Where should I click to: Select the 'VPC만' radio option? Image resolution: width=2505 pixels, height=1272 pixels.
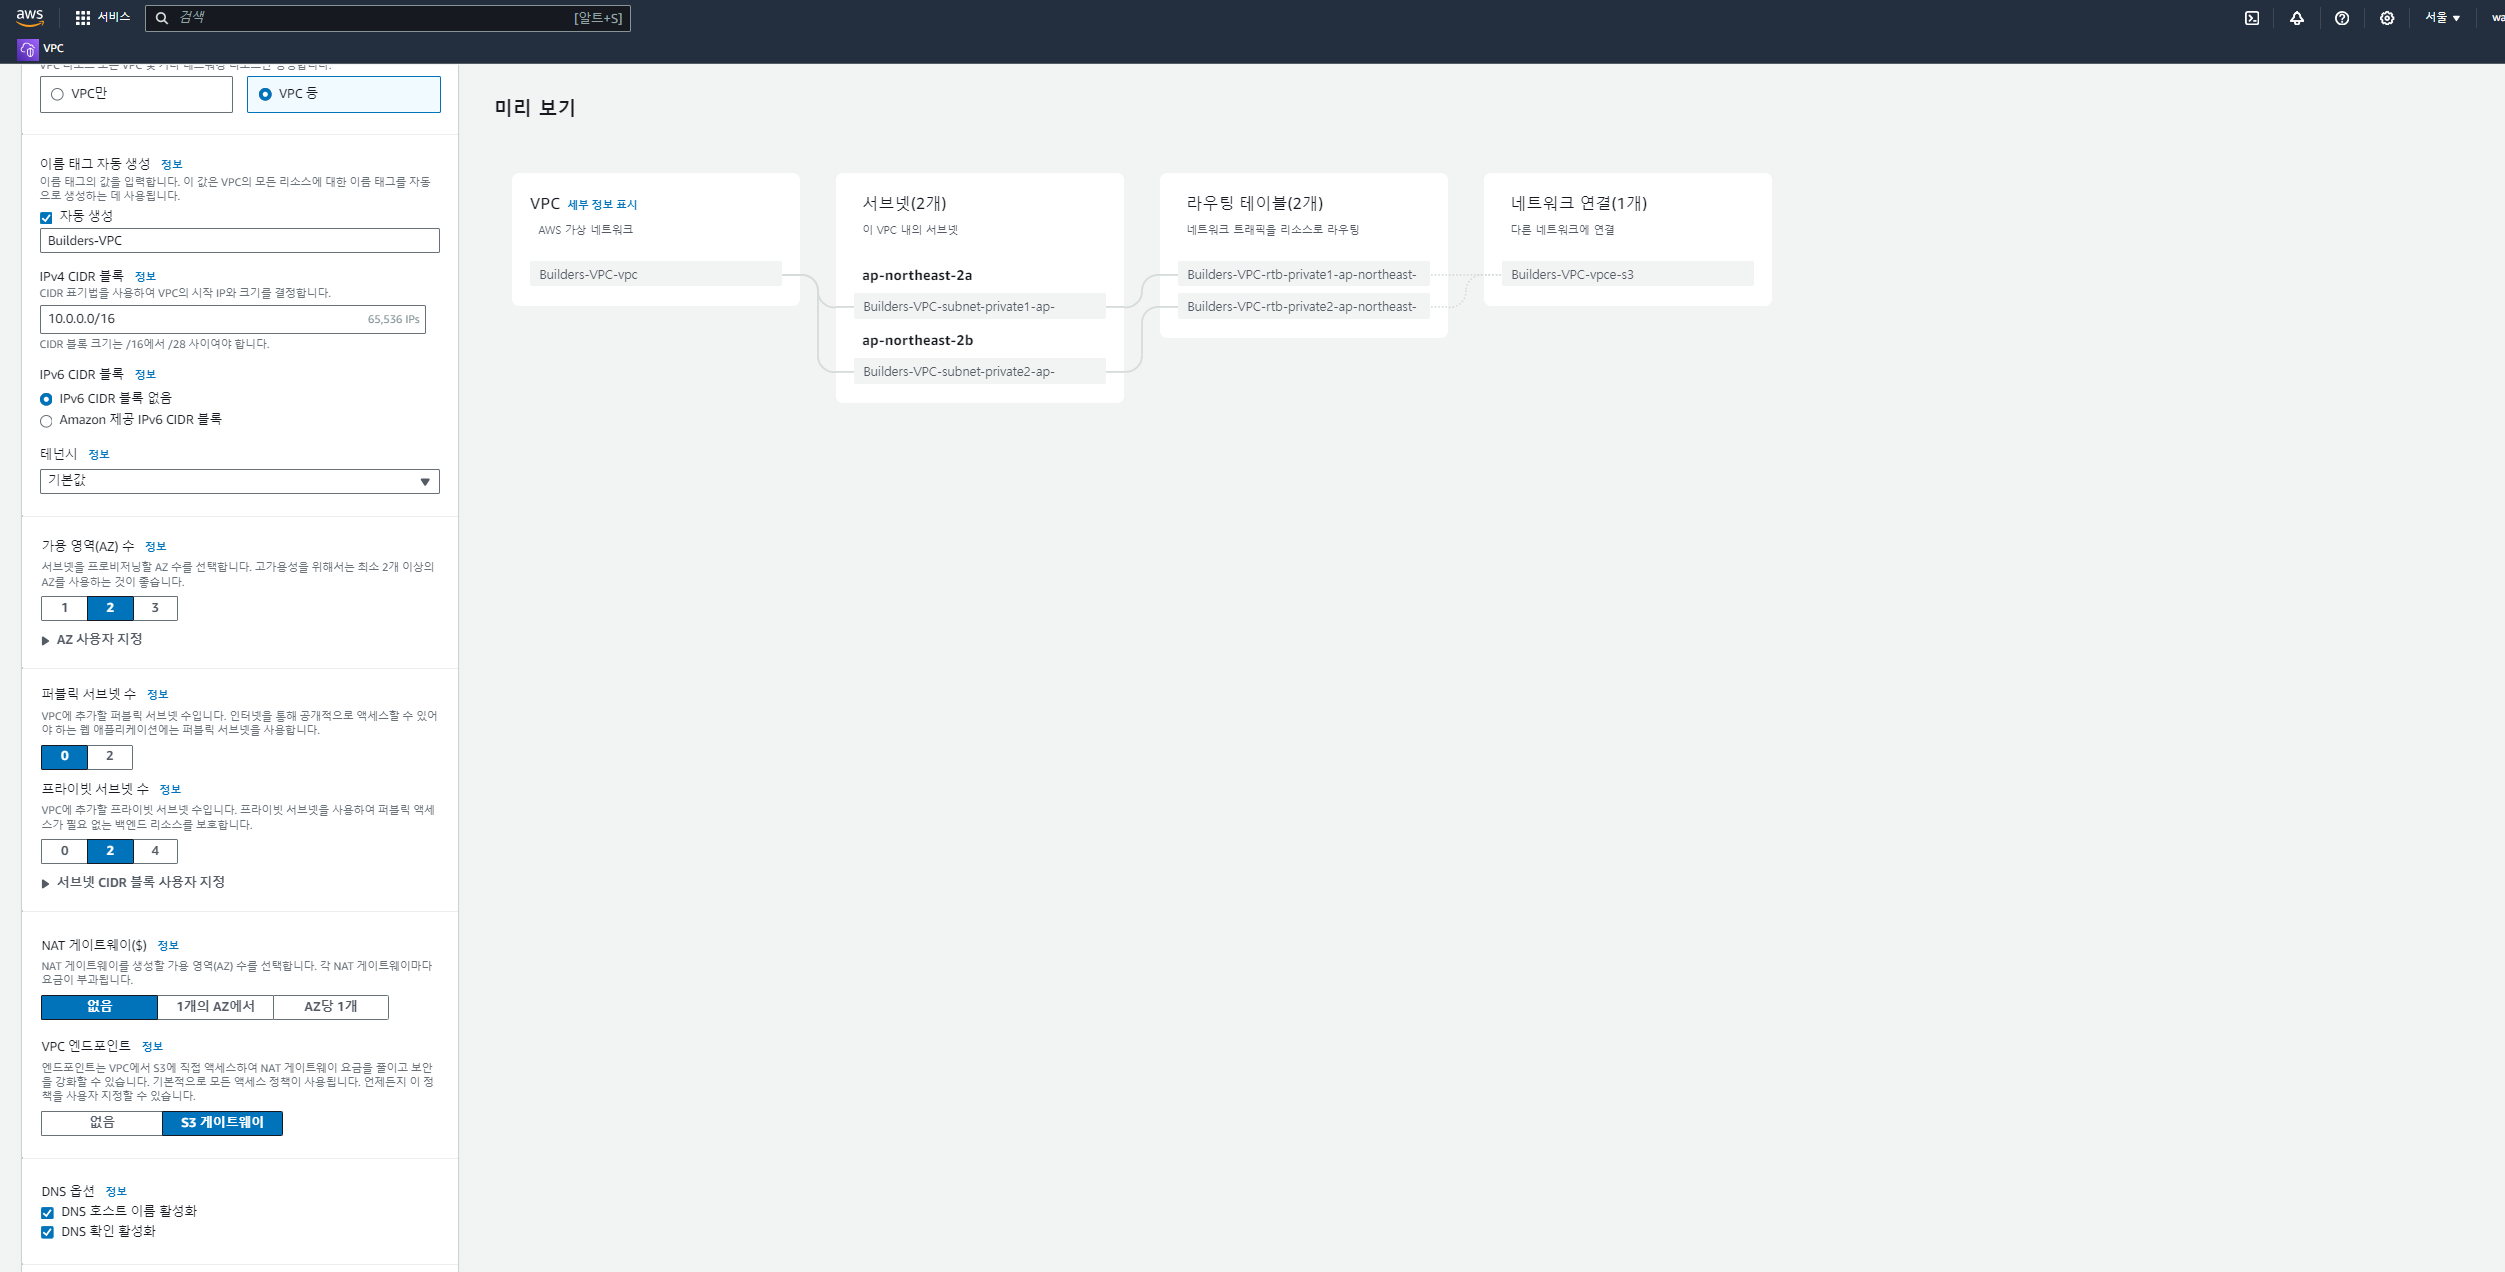click(x=58, y=94)
